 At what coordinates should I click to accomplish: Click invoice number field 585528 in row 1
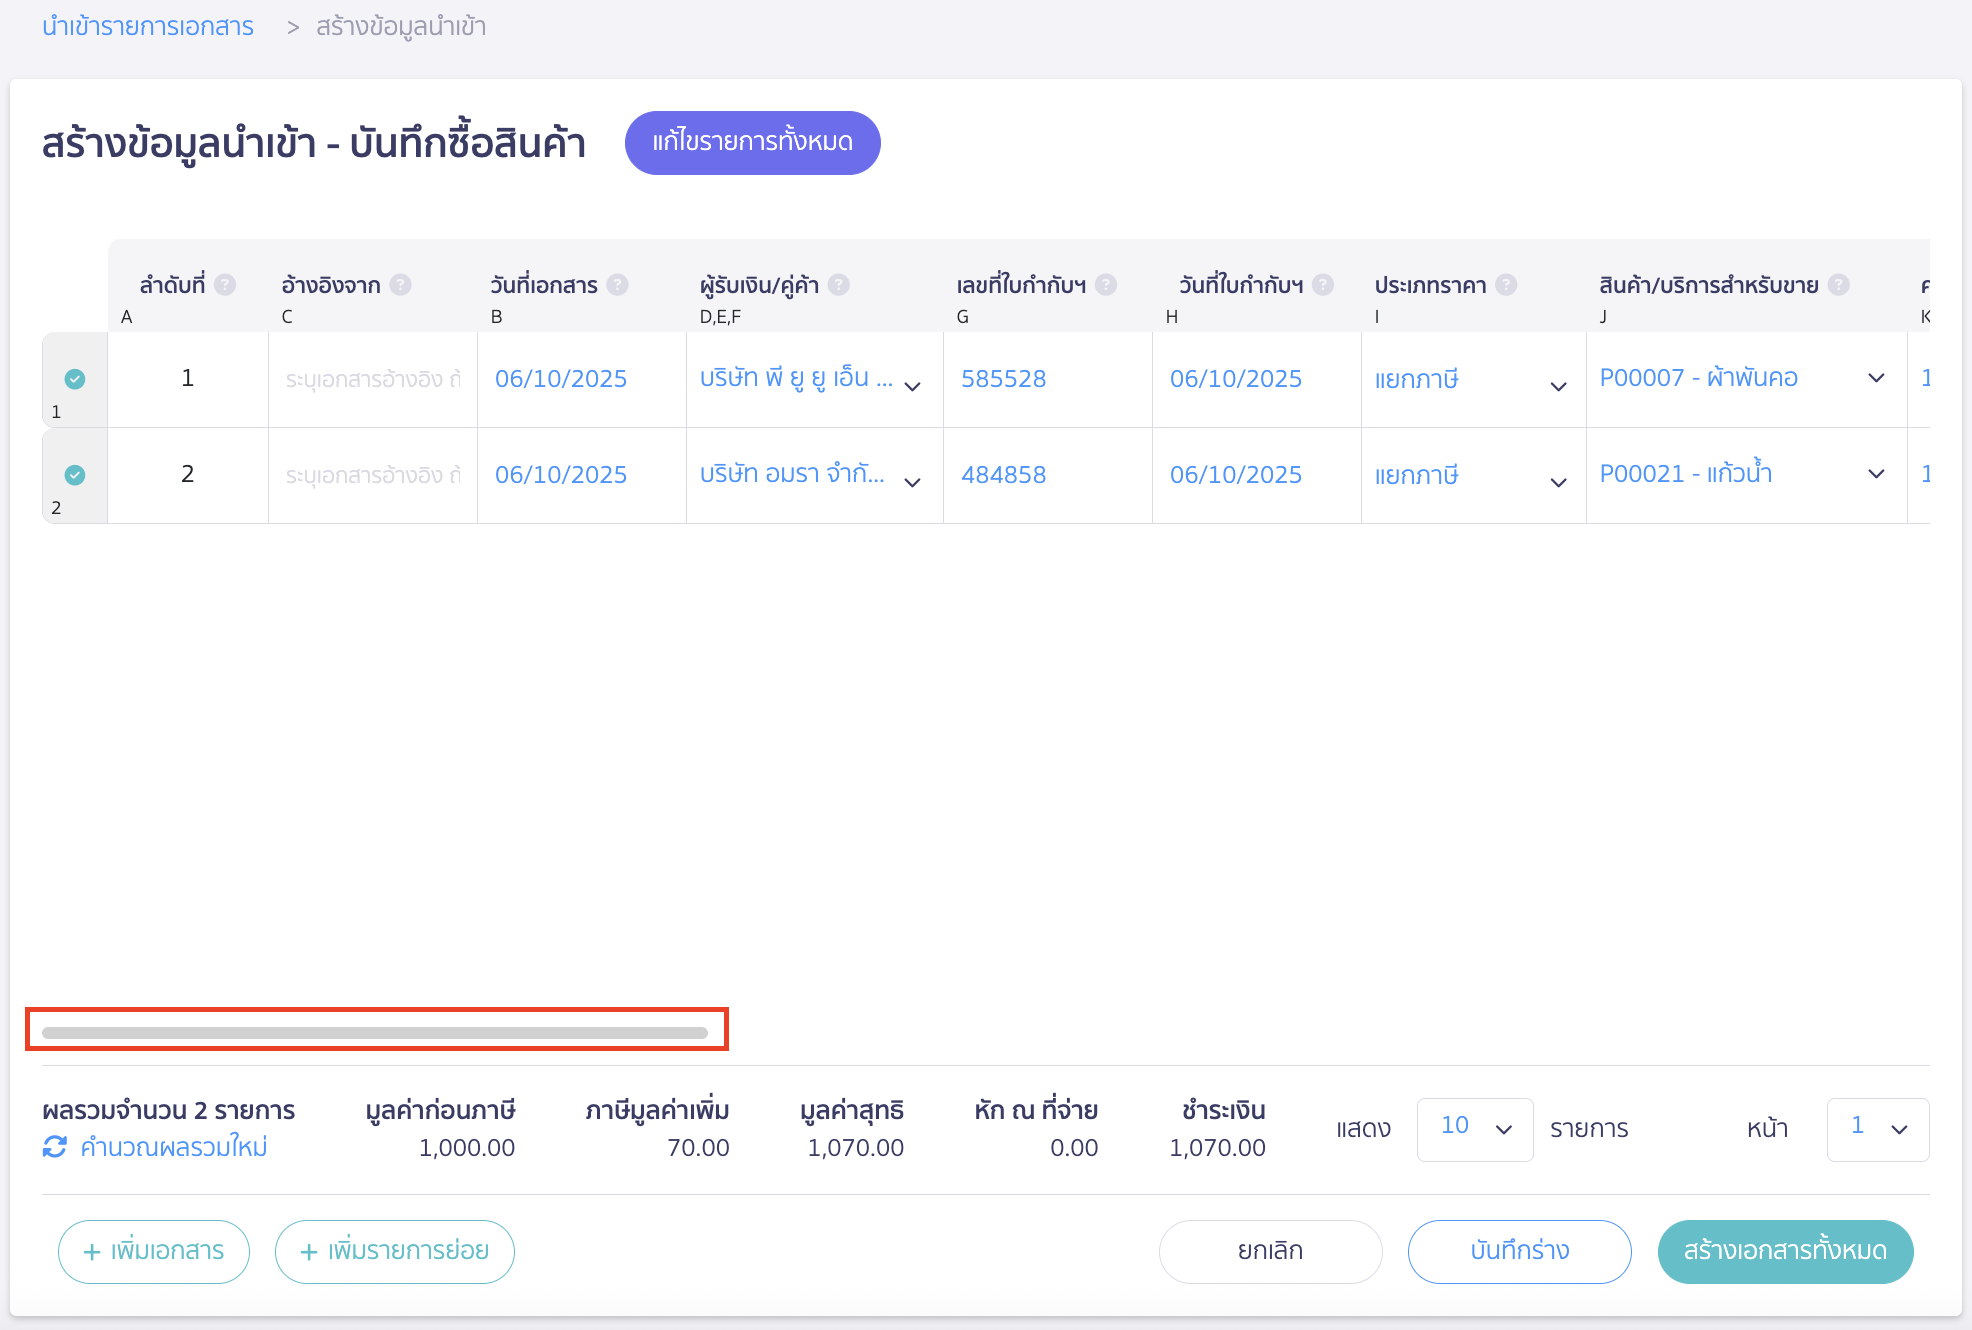tap(1003, 379)
